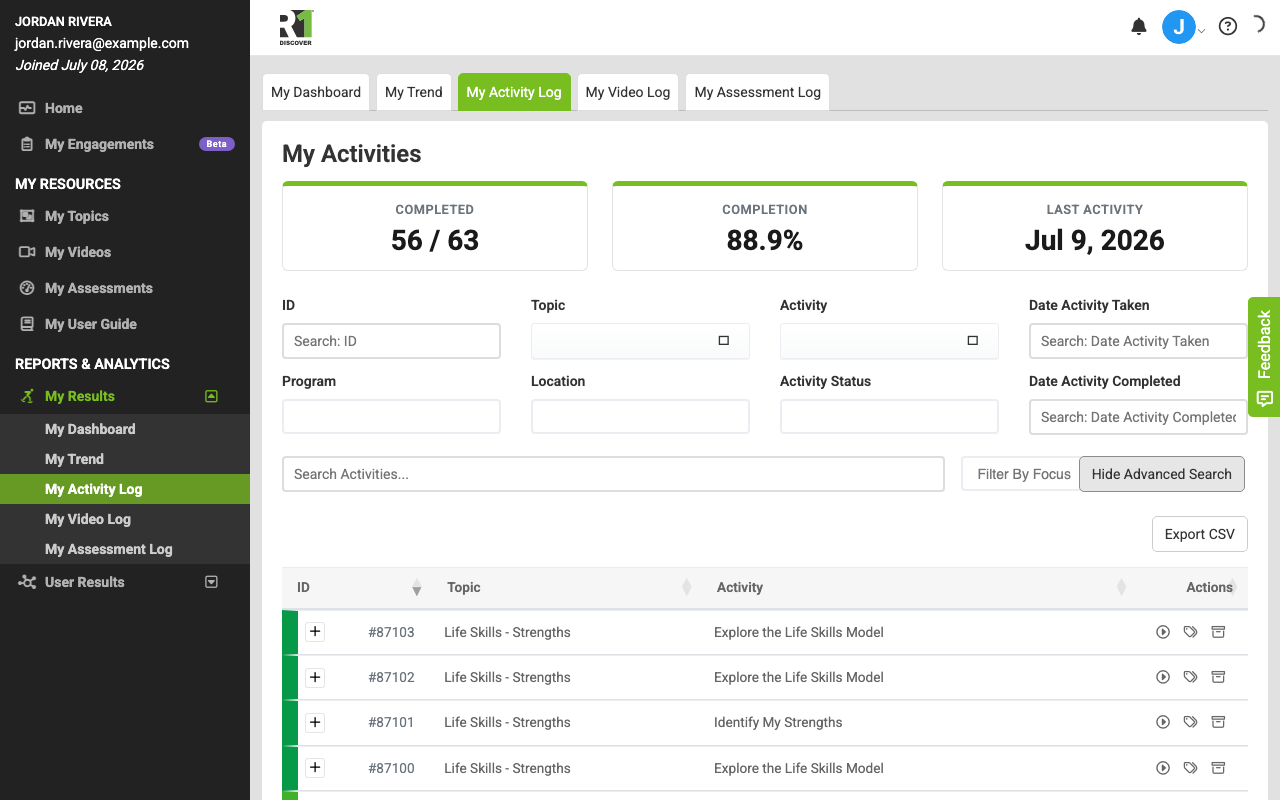The height and width of the screenshot is (800, 1280).
Task: Open the notifications bell
Action: pos(1138,27)
